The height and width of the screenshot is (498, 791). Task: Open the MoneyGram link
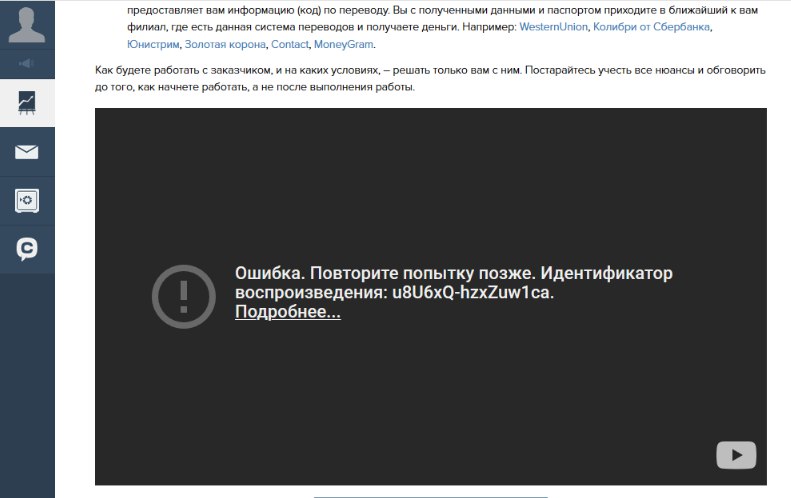coord(344,44)
